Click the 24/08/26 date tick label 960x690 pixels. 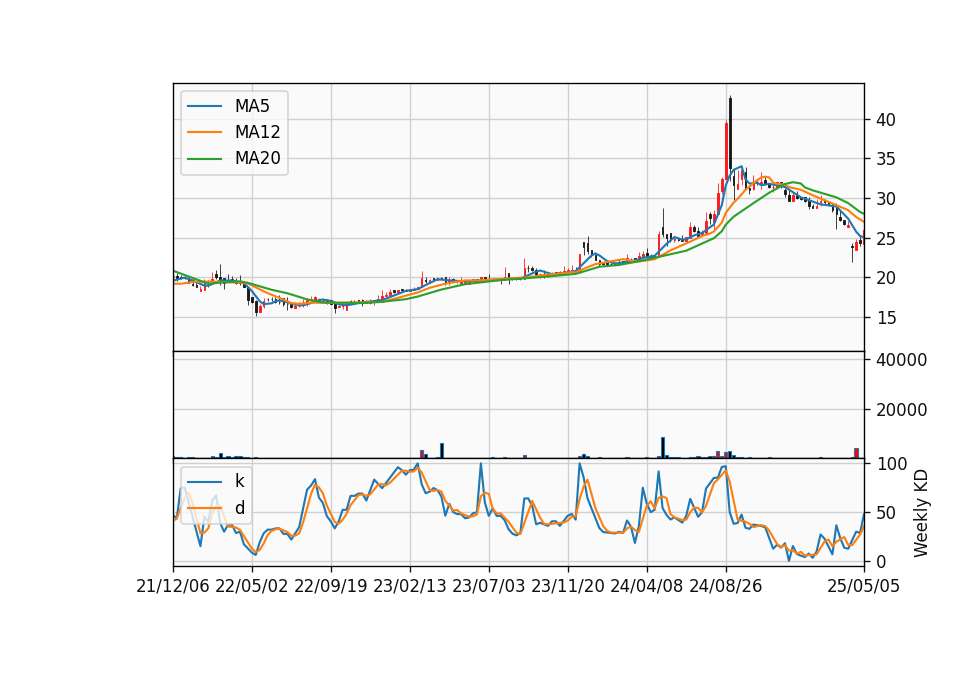coord(726,586)
